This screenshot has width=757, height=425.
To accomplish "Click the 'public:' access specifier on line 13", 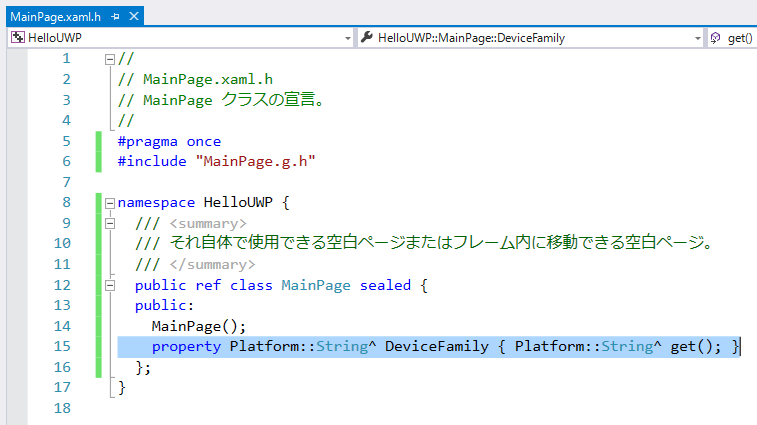I will [164, 306].
